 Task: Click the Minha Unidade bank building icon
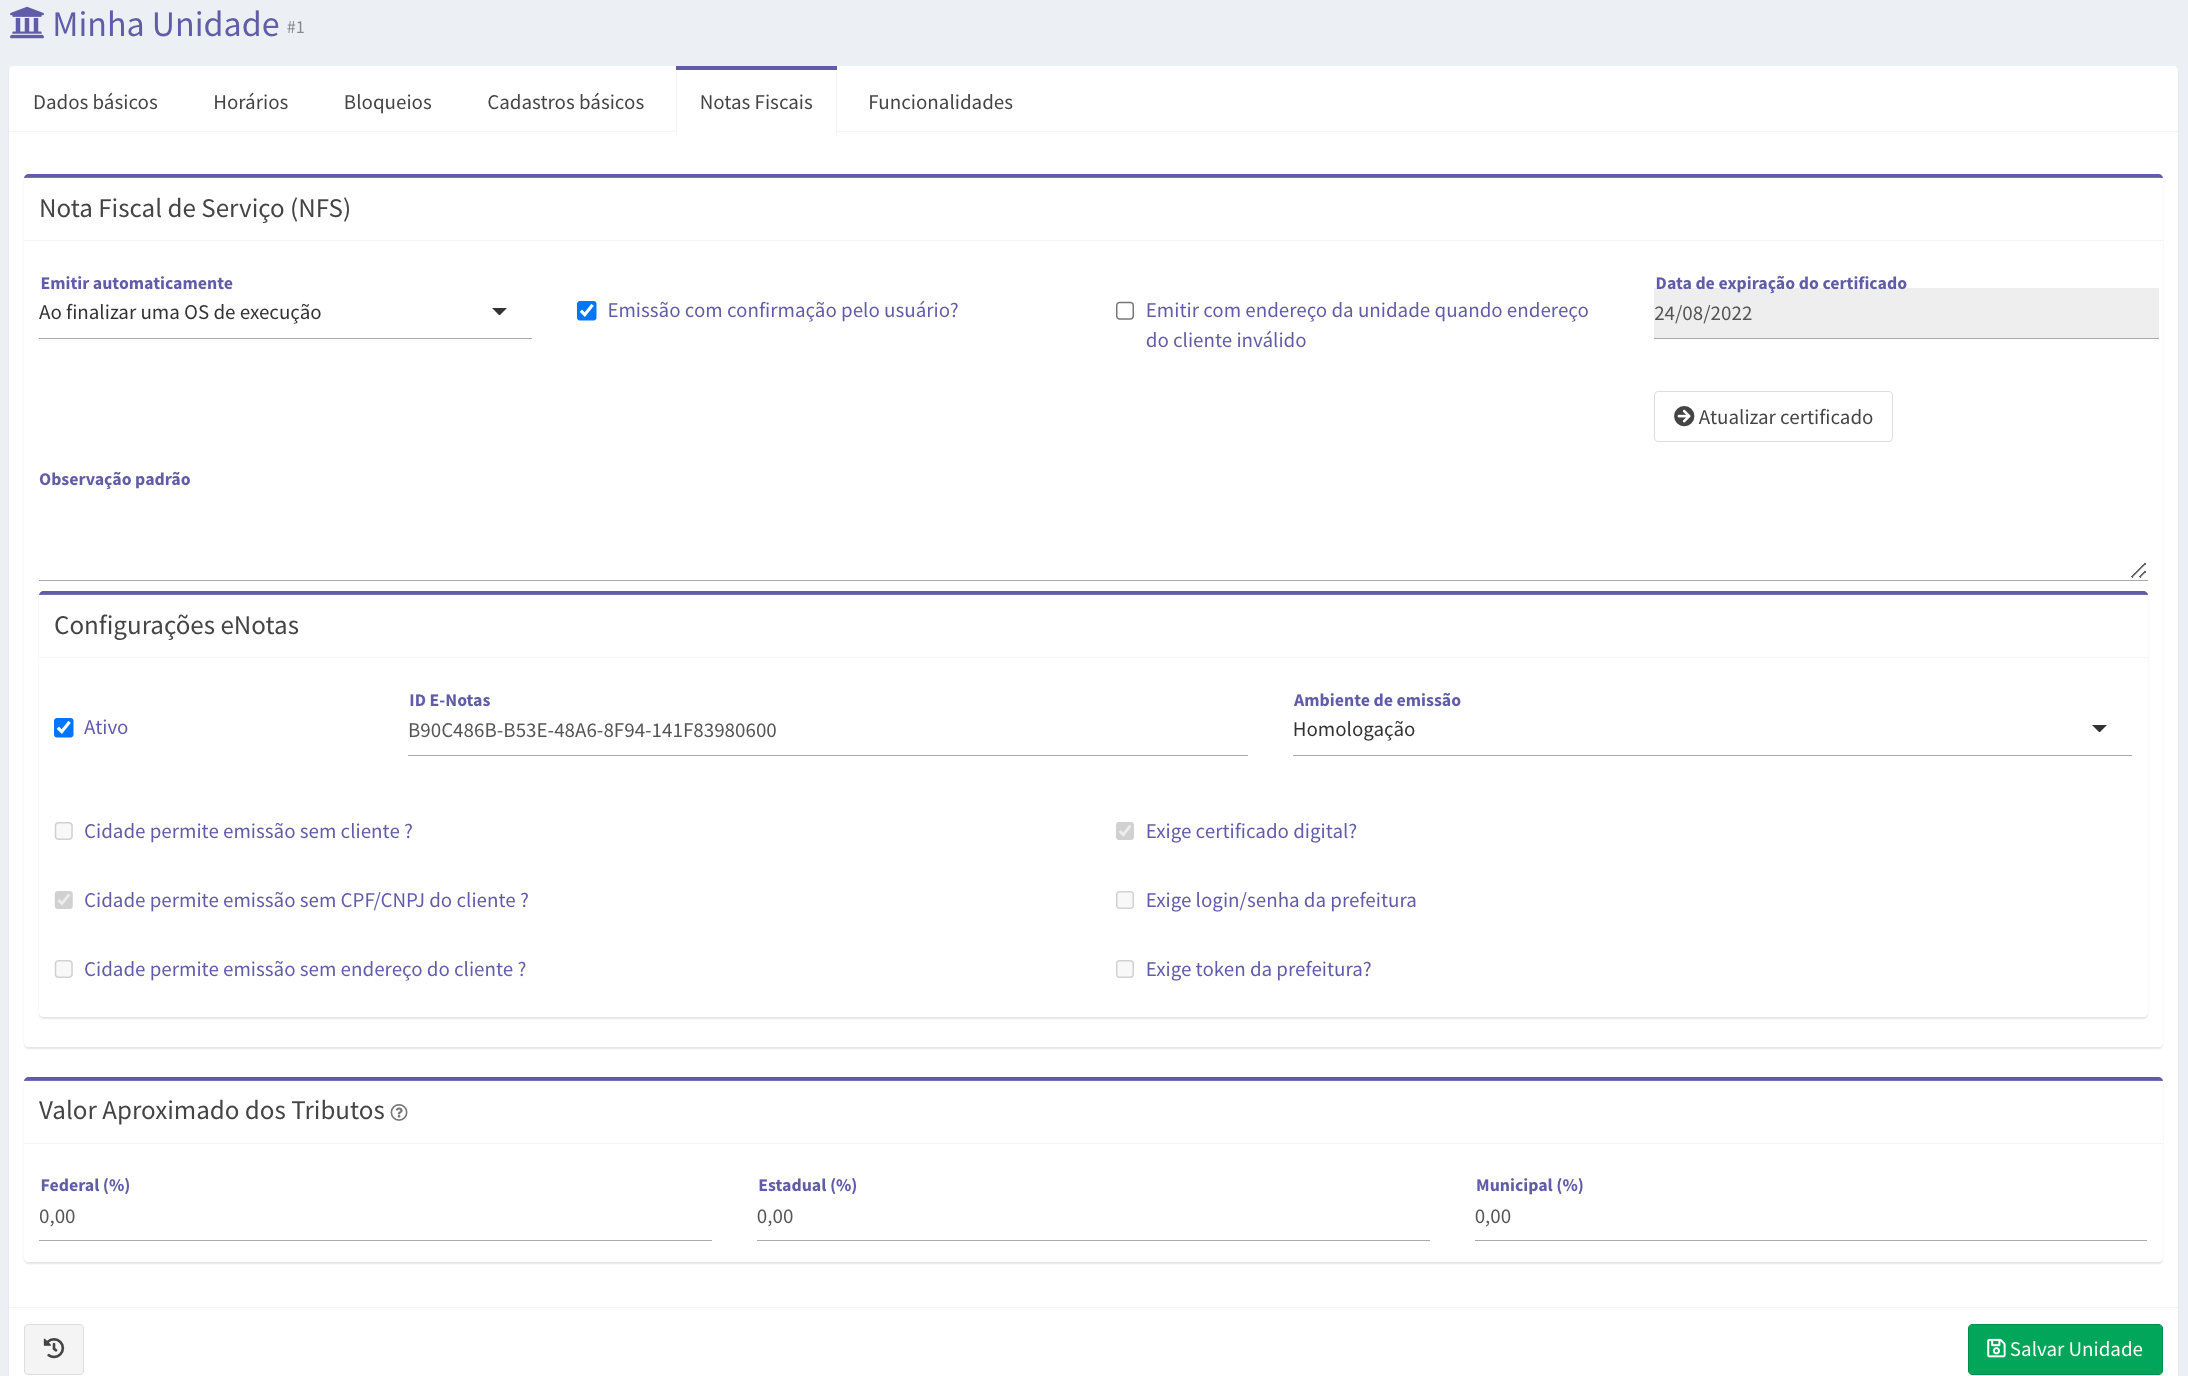point(27,23)
